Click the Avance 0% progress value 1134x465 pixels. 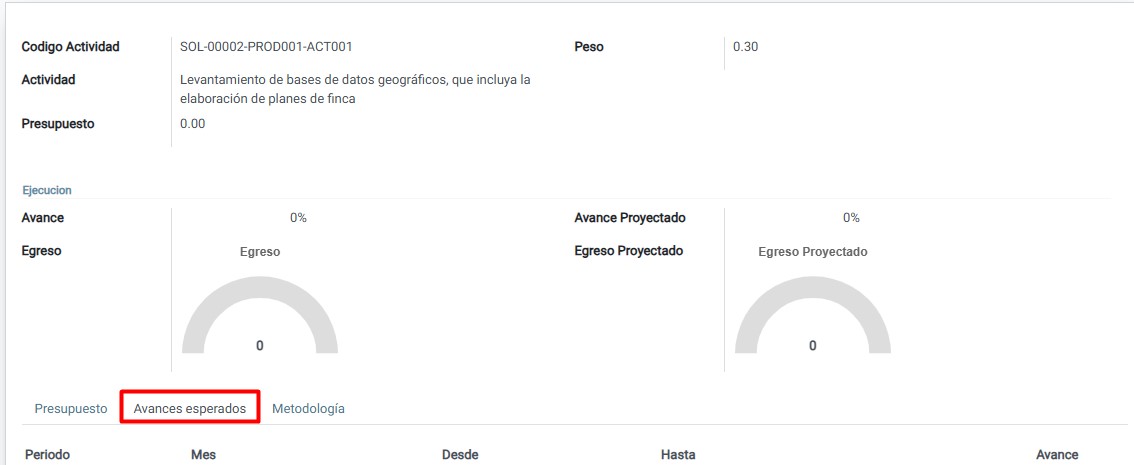point(298,218)
